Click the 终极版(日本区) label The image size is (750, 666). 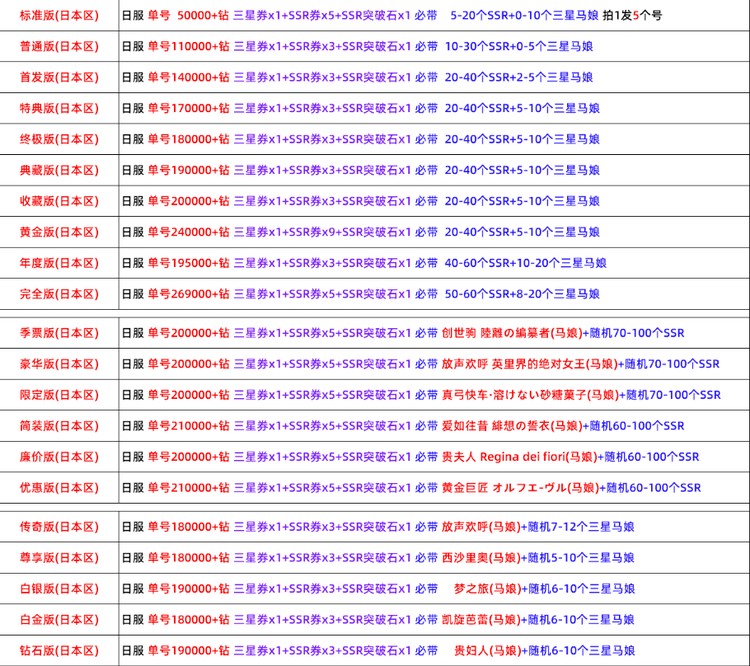[59, 139]
